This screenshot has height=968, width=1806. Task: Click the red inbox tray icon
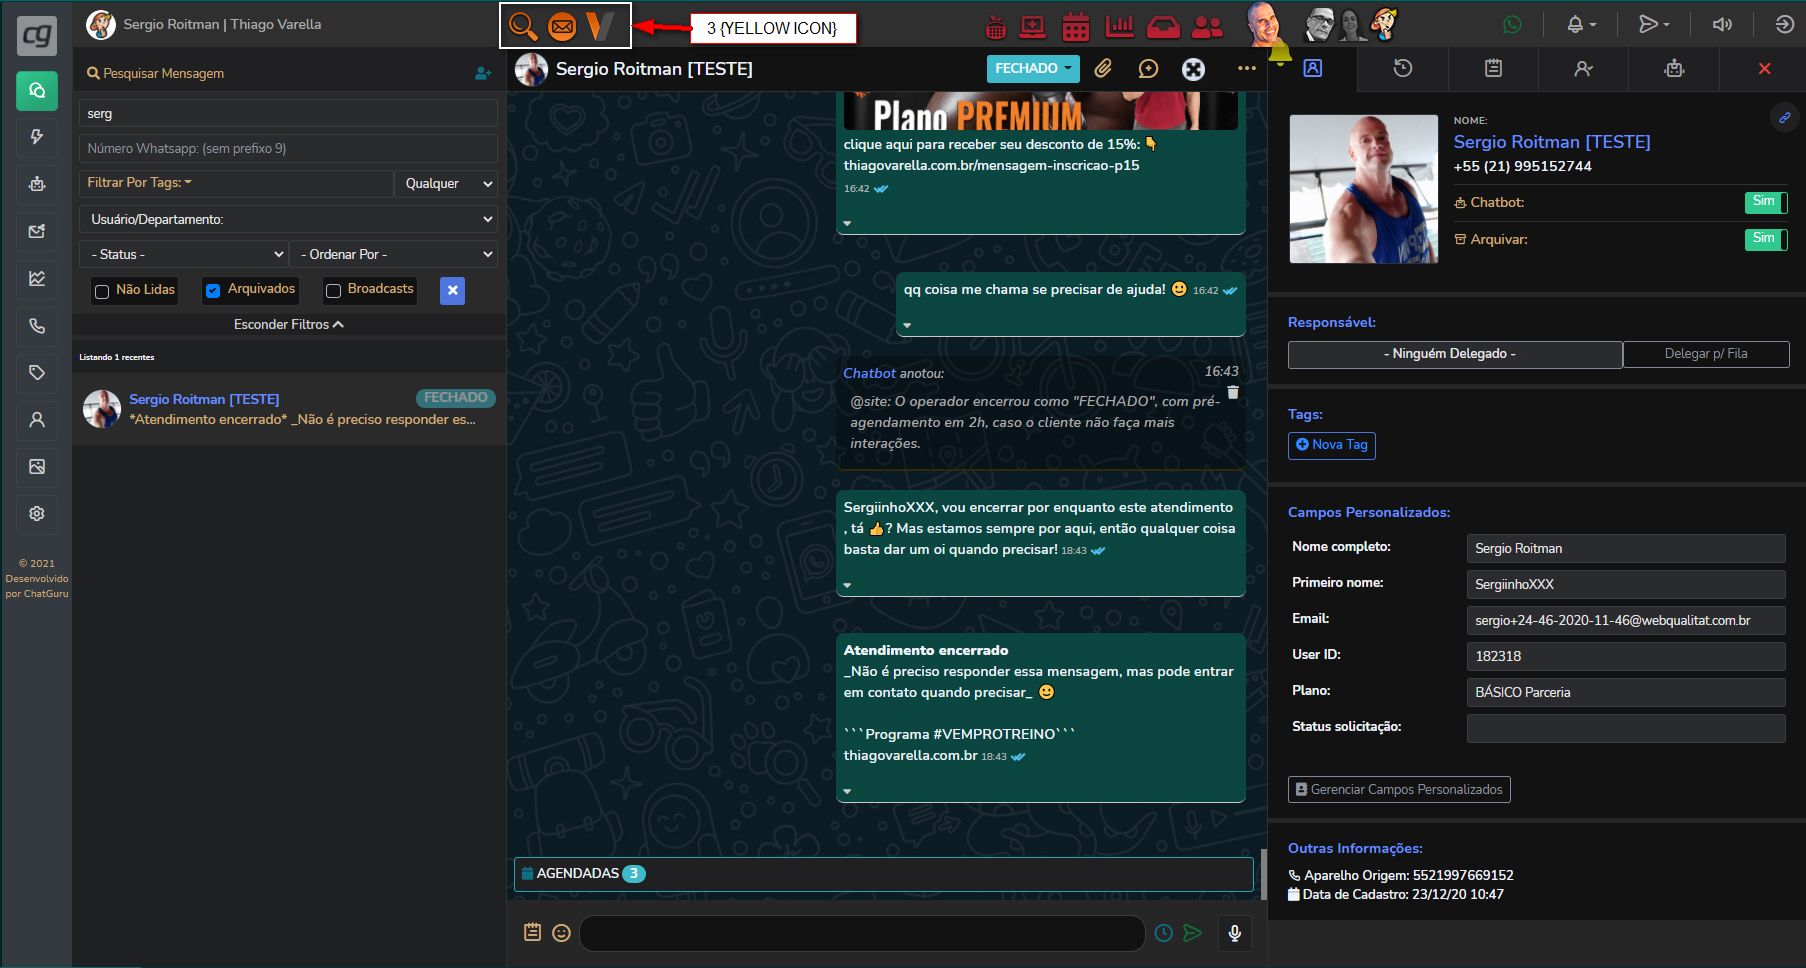[1163, 27]
